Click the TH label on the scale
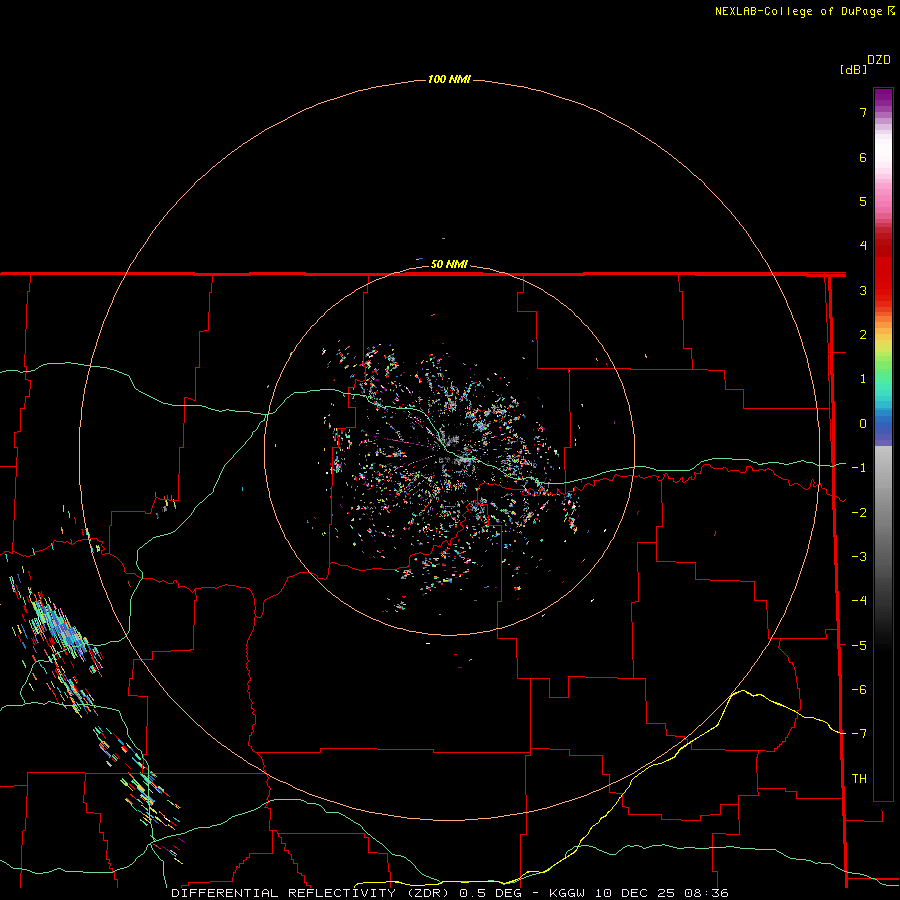 (x=859, y=779)
